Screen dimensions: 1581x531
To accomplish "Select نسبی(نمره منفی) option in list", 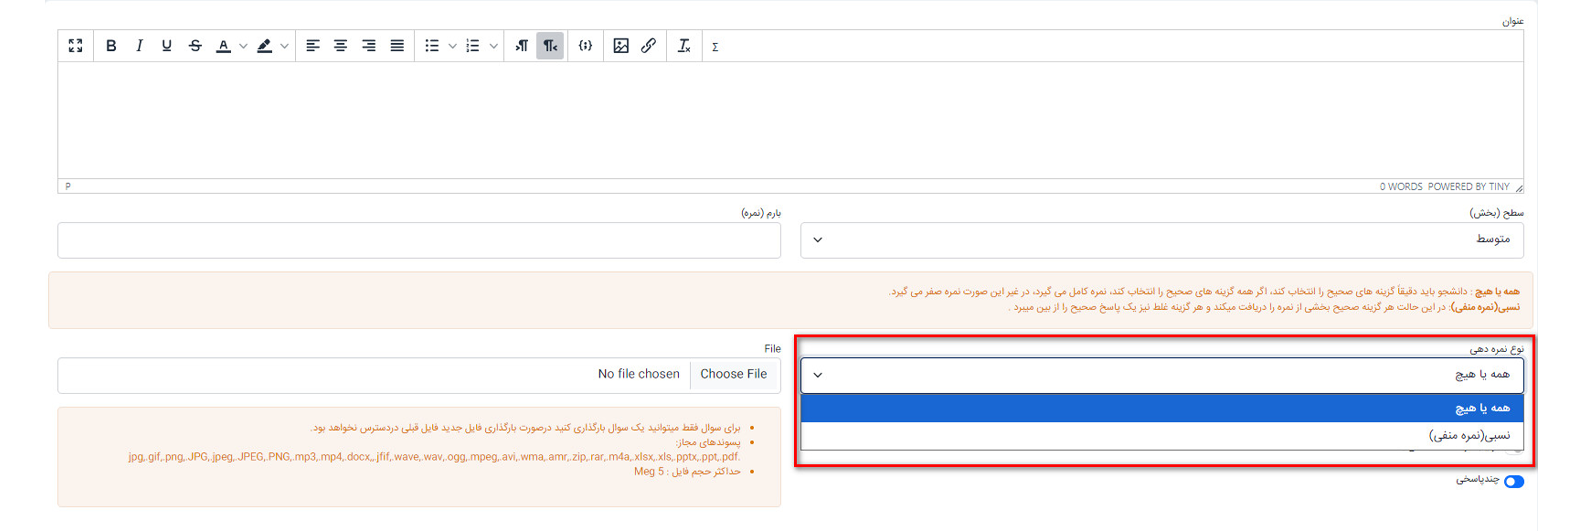I will coord(1161,435).
